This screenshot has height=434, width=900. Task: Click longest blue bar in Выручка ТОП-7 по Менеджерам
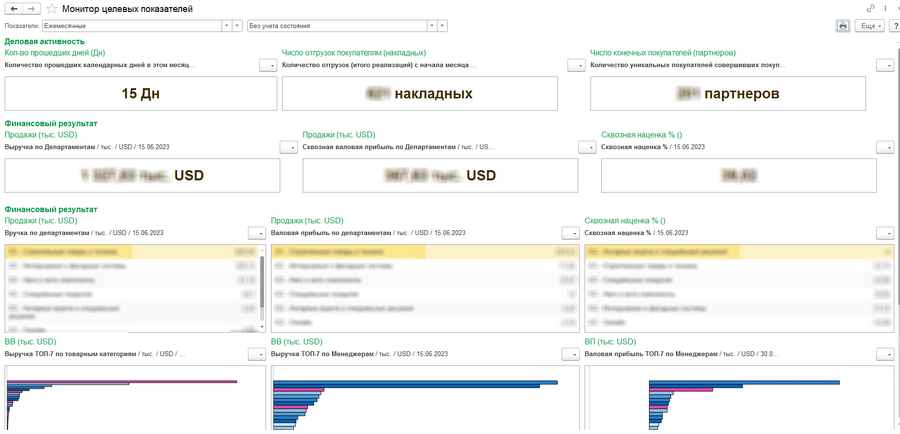(x=415, y=382)
